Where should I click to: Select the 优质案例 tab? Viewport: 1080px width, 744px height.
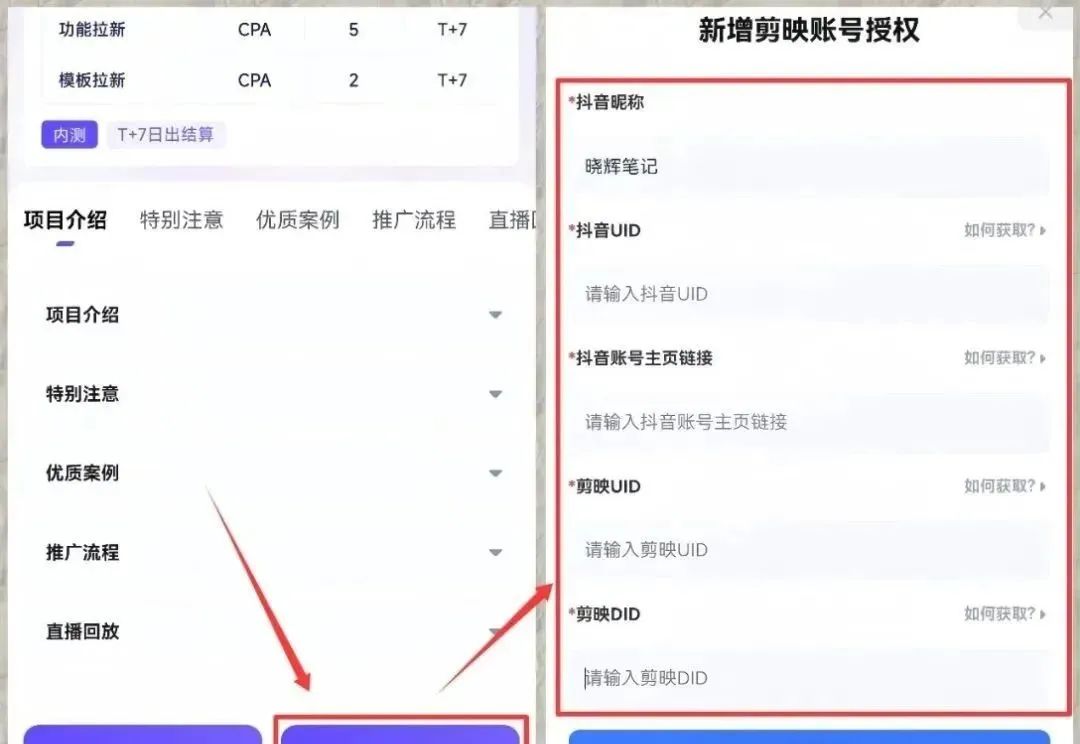coord(298,220)
